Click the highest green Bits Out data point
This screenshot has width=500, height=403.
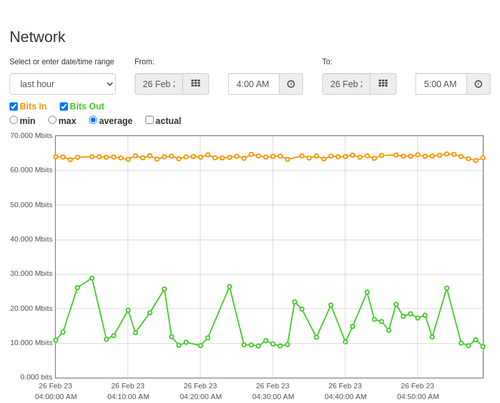point(92,278)
